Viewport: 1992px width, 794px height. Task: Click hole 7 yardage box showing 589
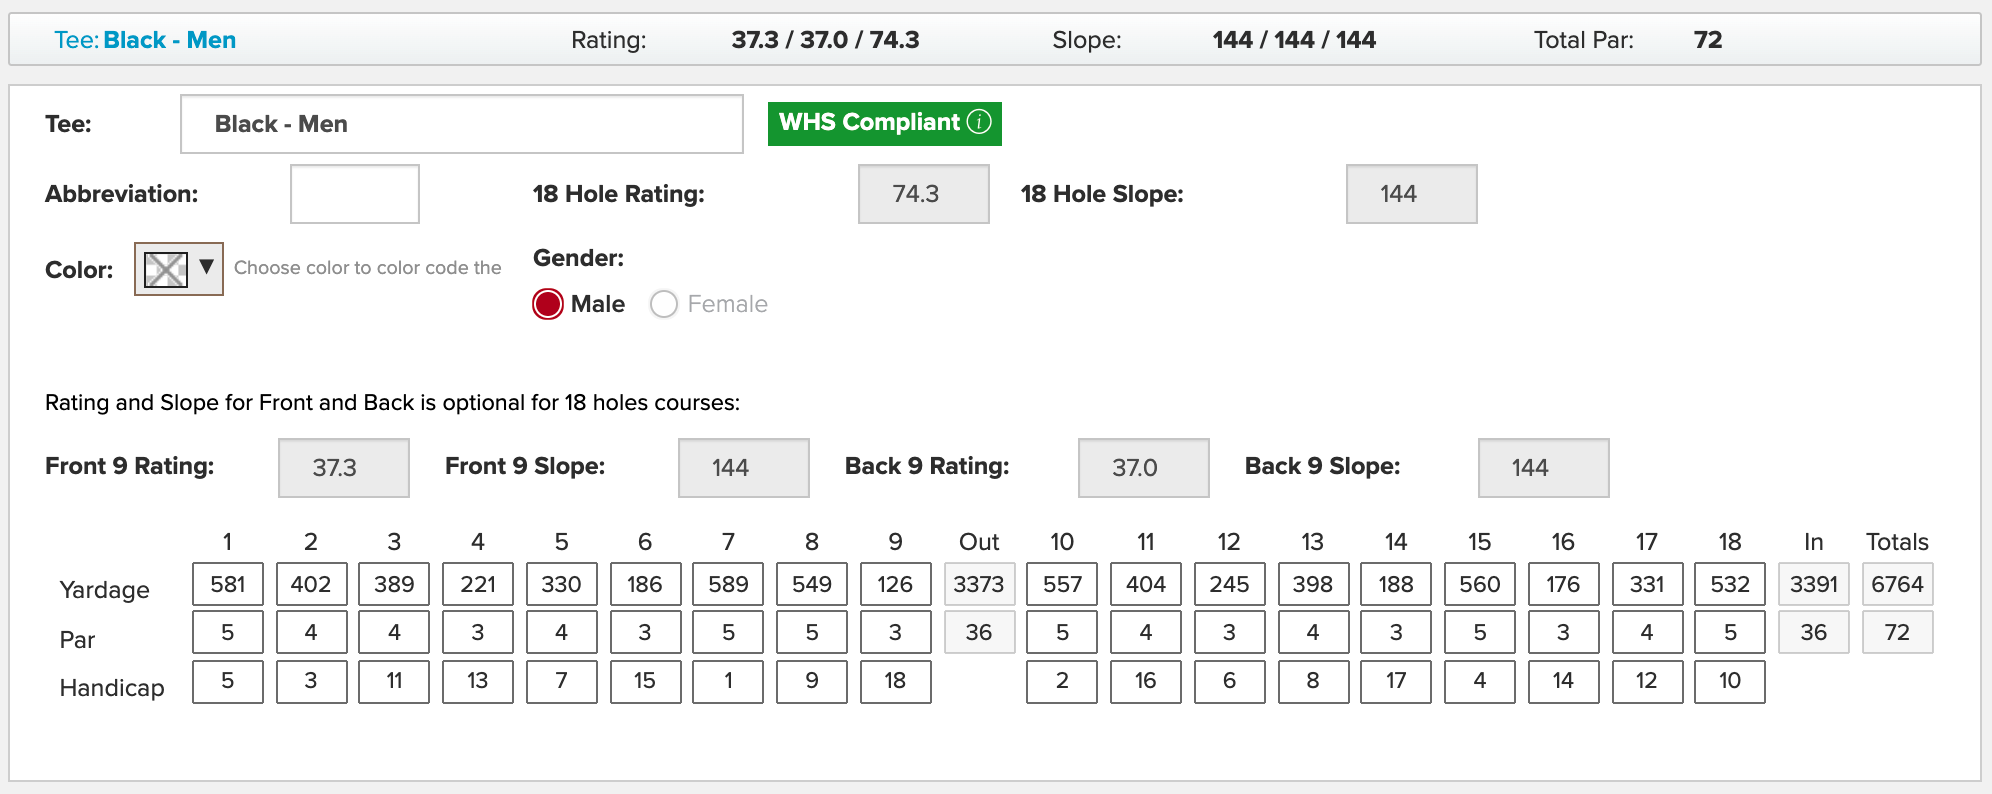point(728,584)
